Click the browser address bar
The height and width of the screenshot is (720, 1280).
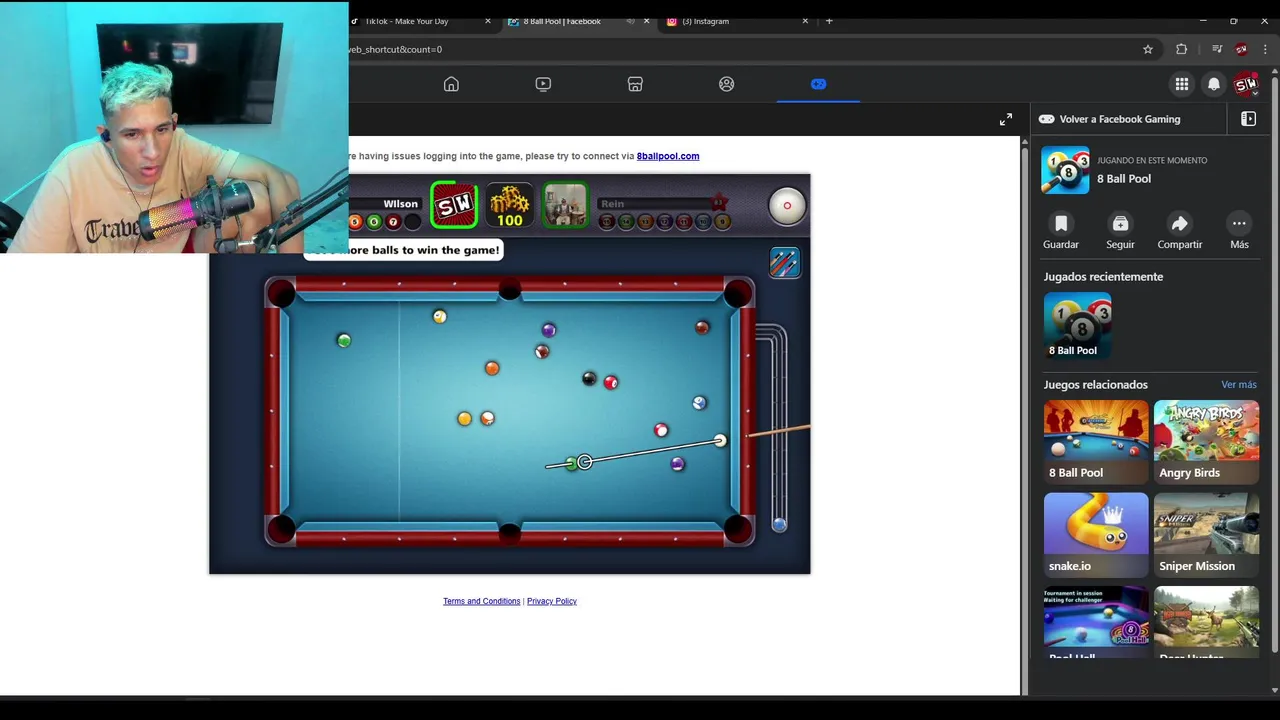(x=740, y=49)
